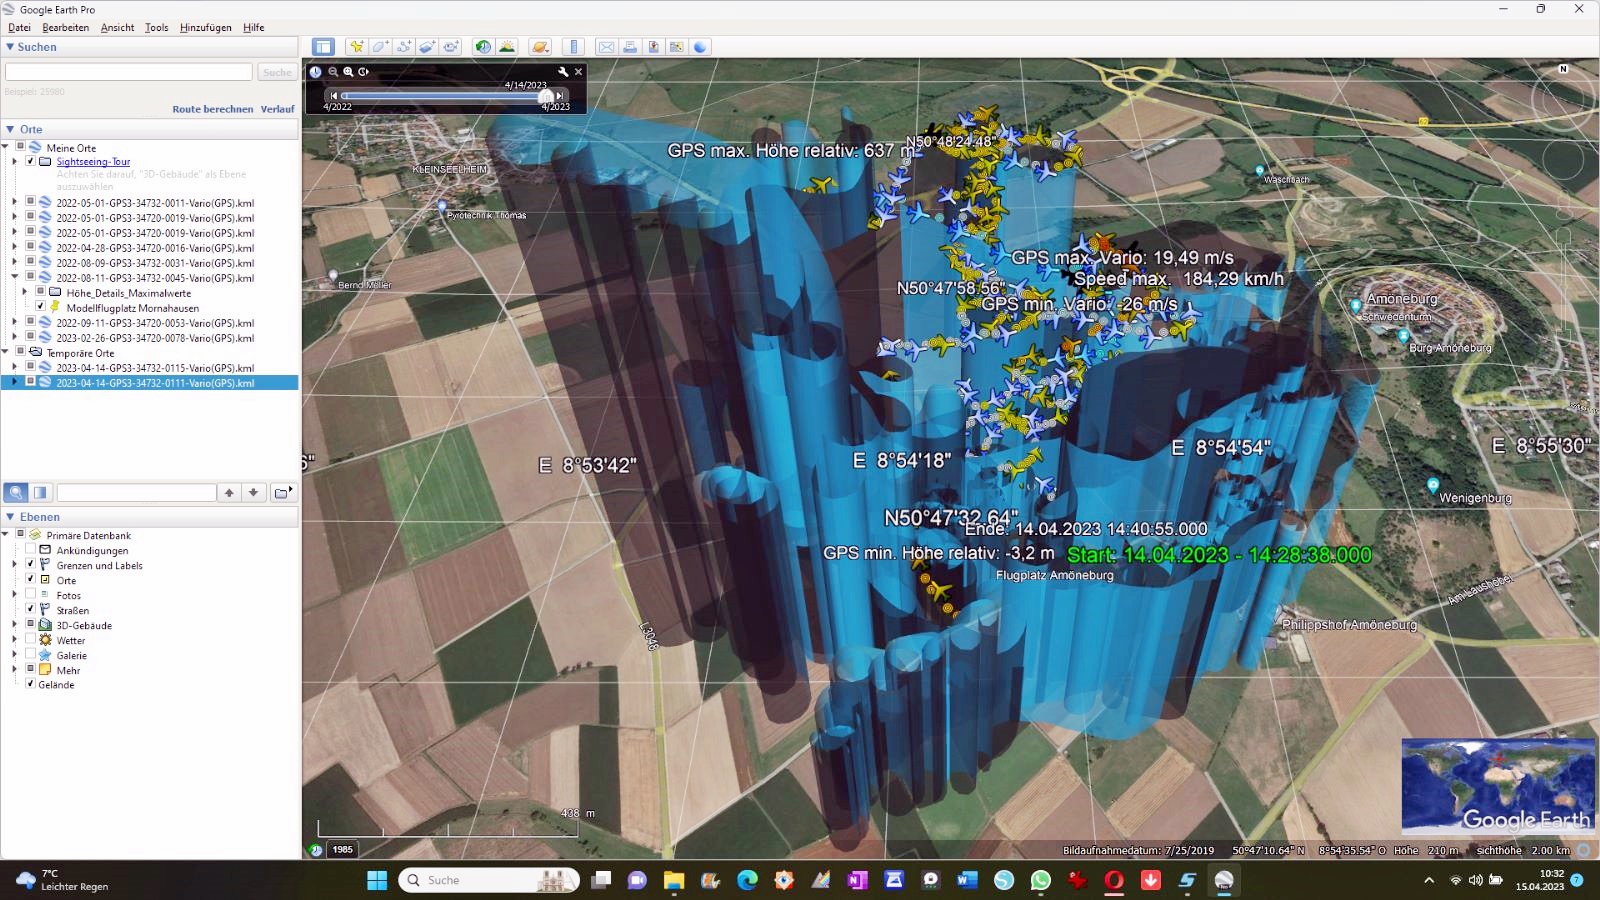
Task: View in Google Maps toolbar icon
Action: [677, 47]
